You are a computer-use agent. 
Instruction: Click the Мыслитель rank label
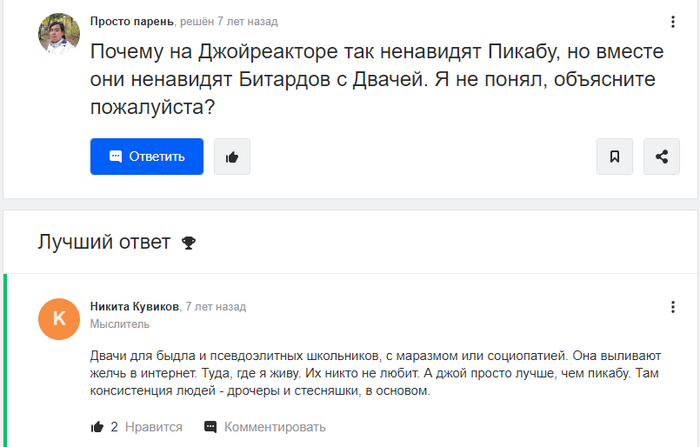pos(120,324)
